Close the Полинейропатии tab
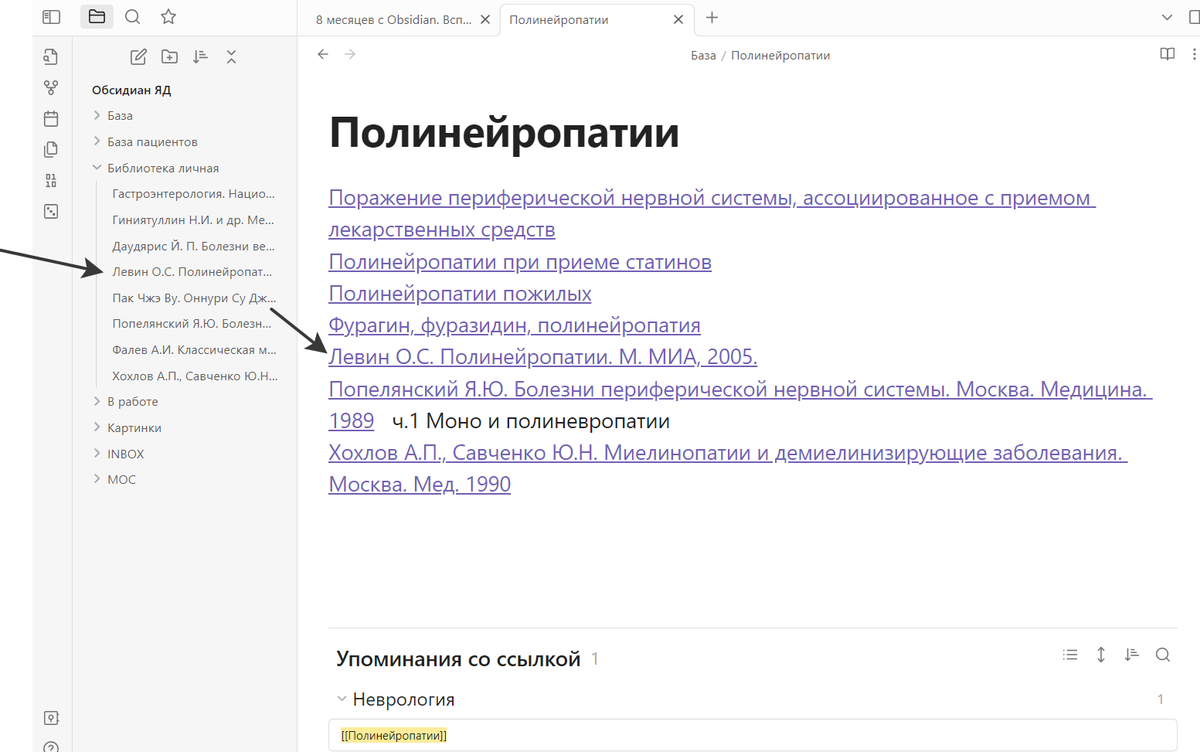This screenshot has width=1200, height=752. tap(679, 19)
